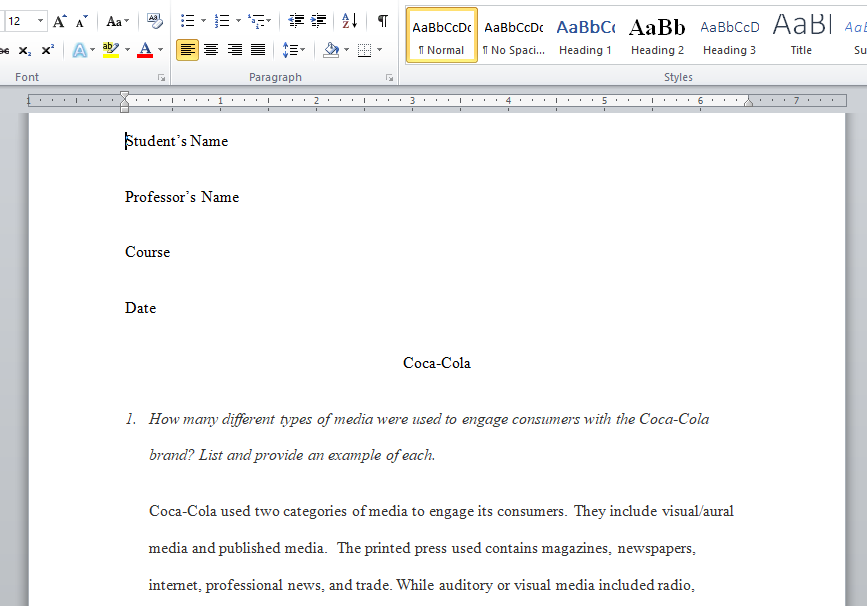867x606 pixels.
Task: Toggle Center alignment
Action: (211, 50)
